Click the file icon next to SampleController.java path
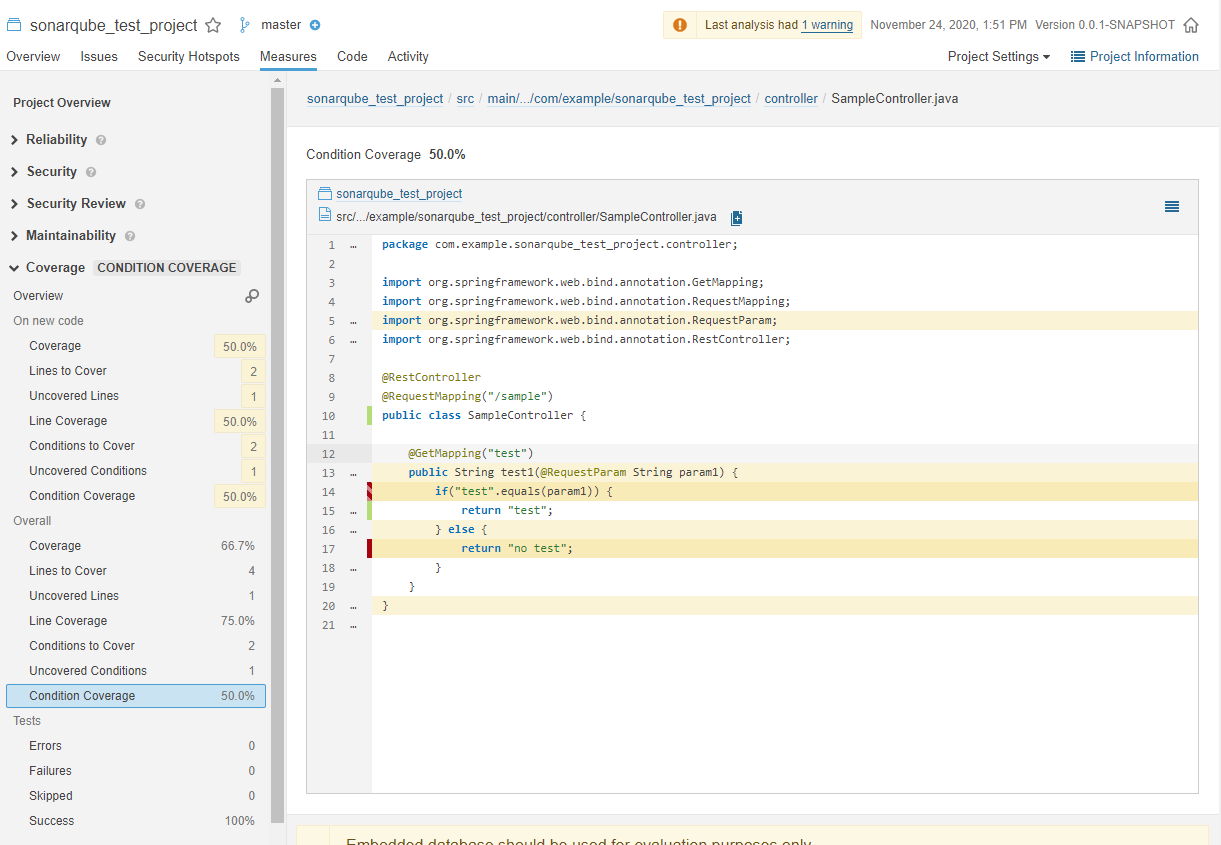The height and width of the screenshot is (845, 1221). coord(324,214)
